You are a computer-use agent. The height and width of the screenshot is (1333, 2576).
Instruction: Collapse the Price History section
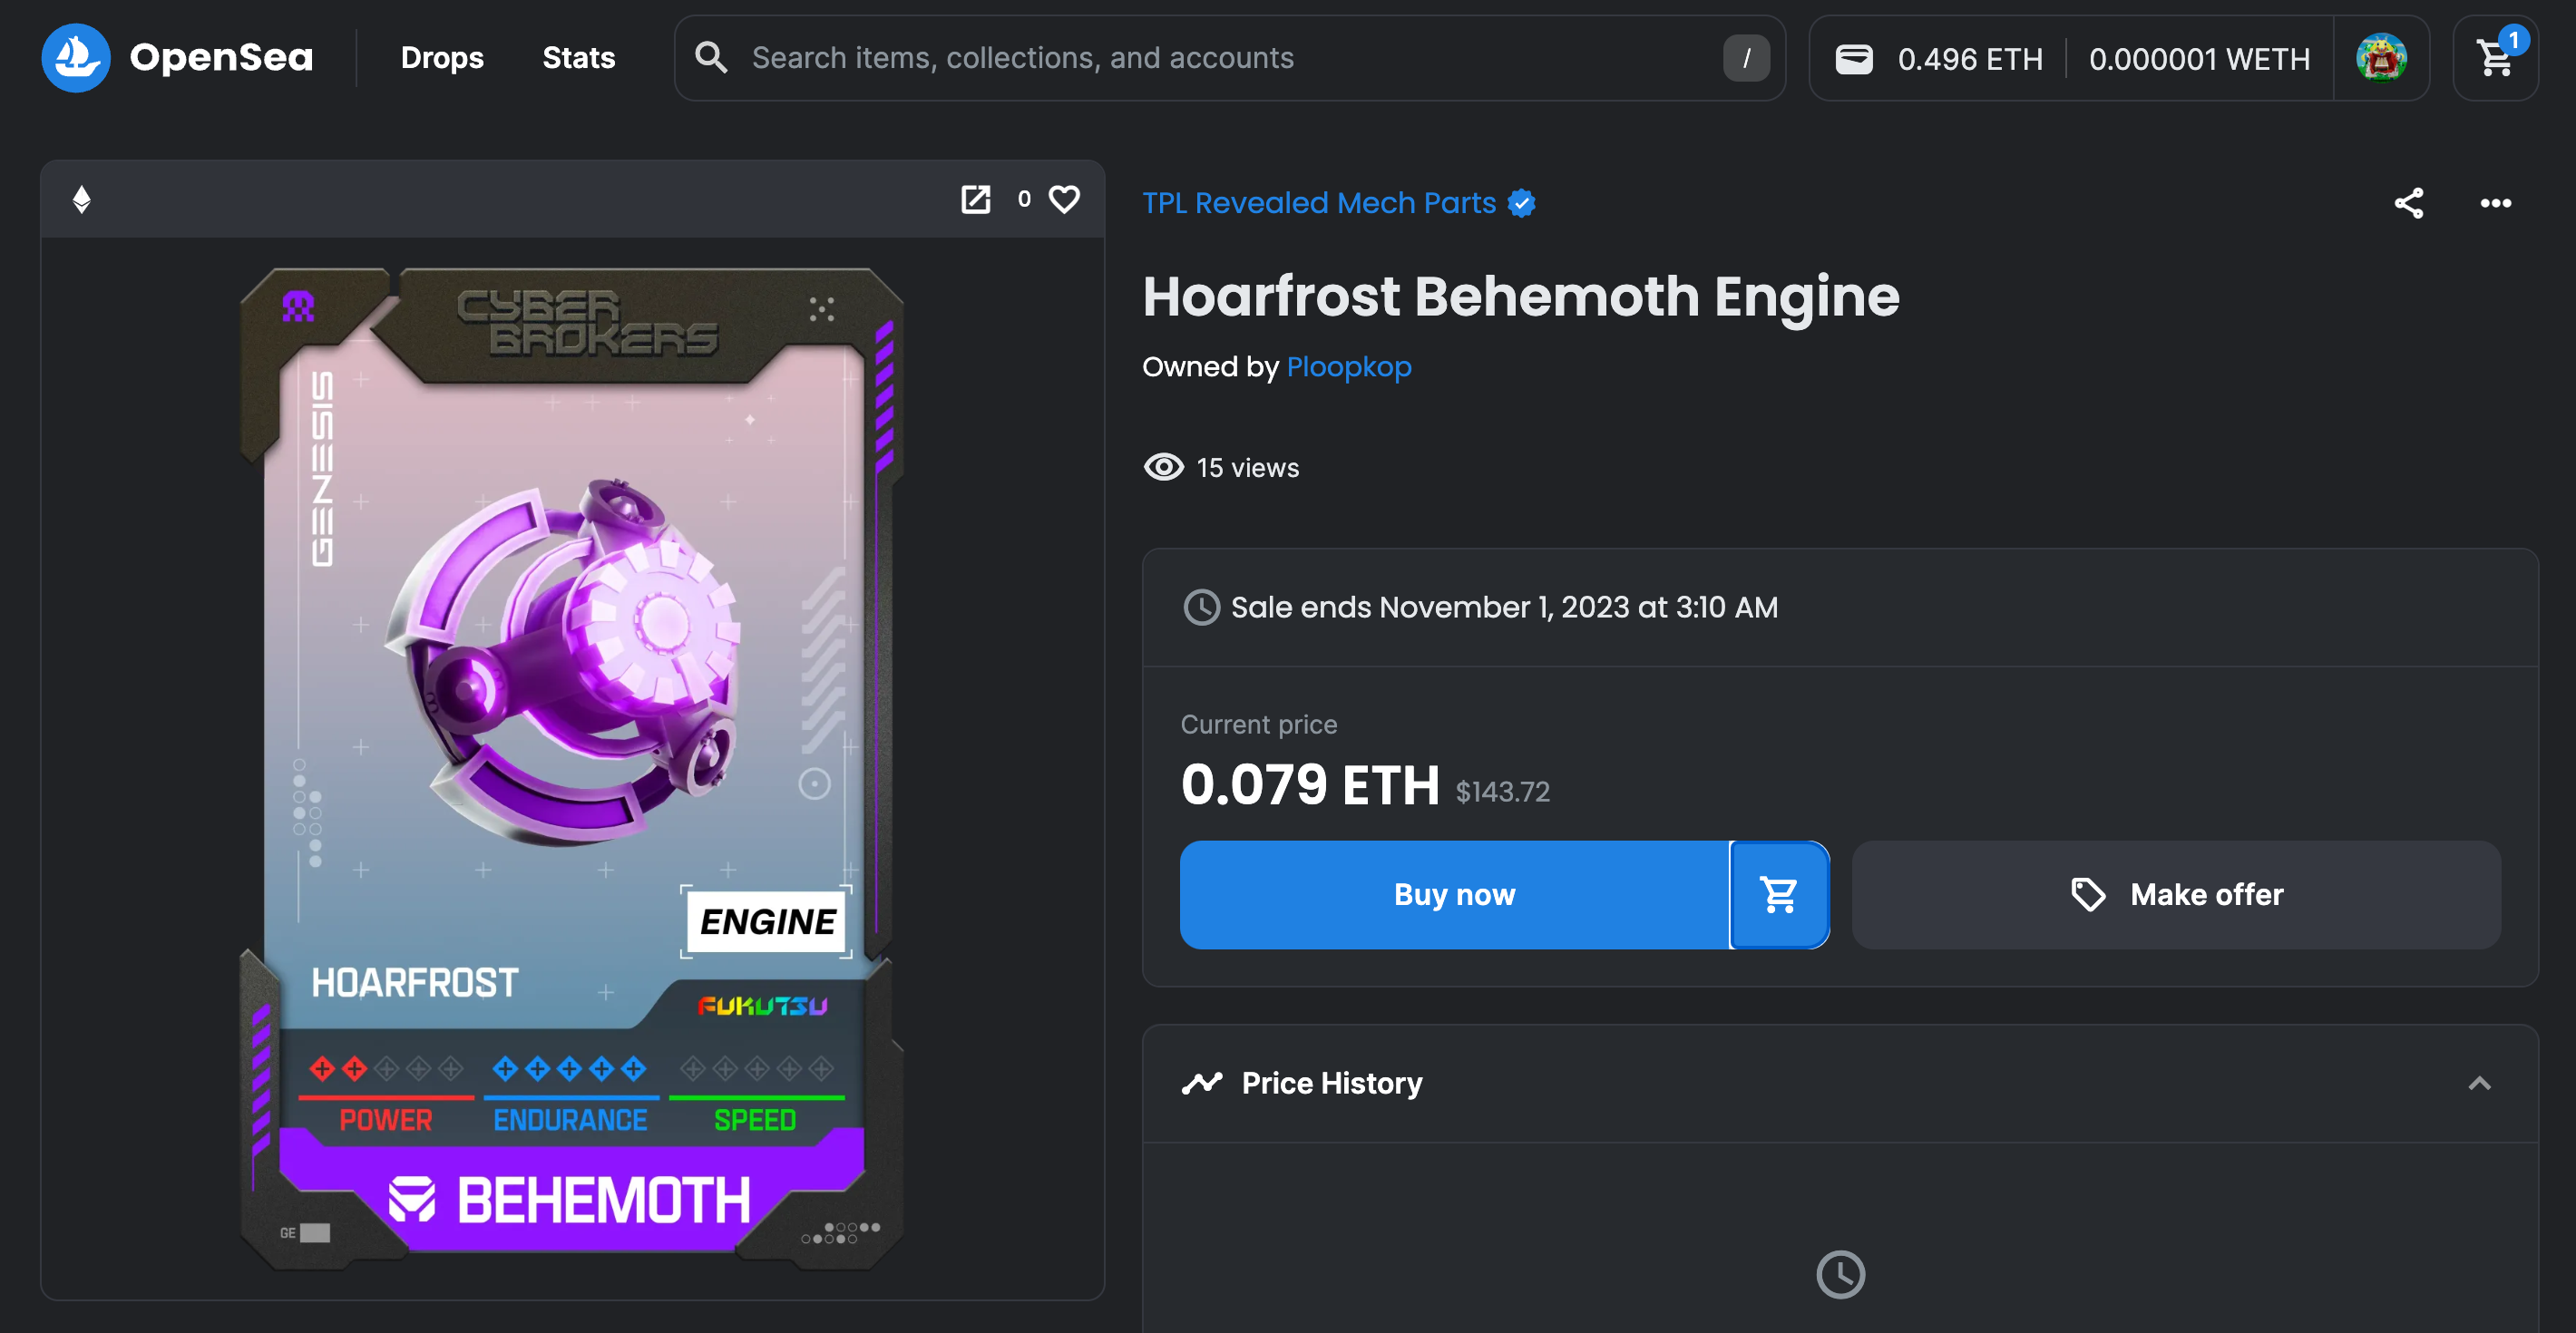coord(2479,1083)
